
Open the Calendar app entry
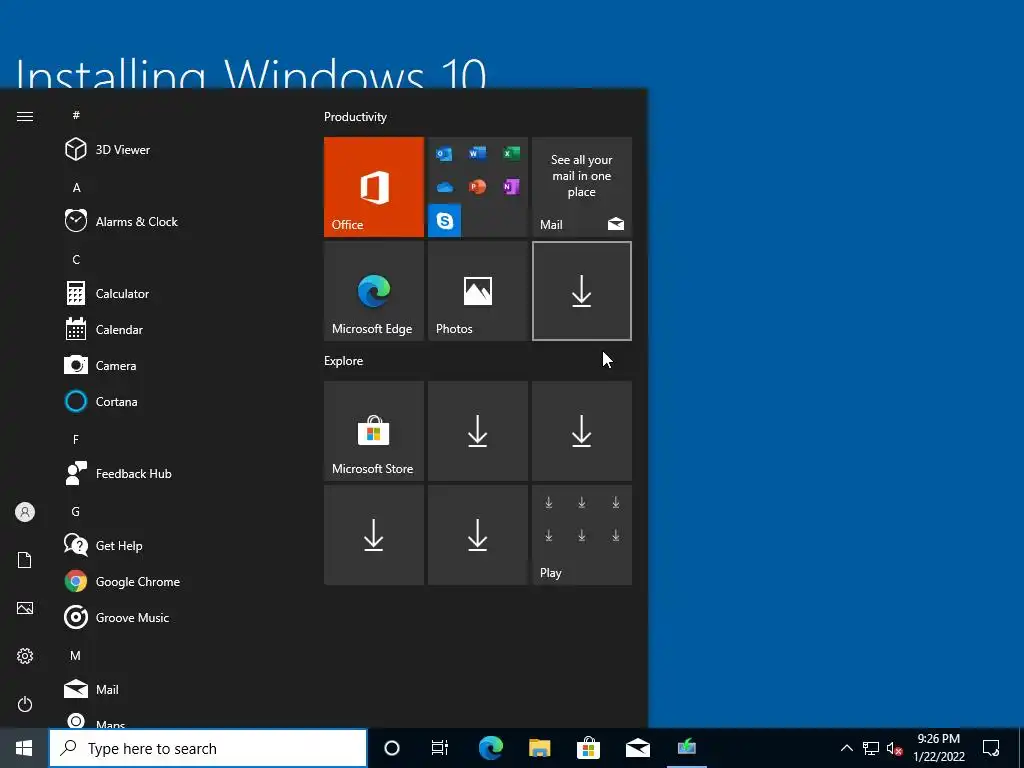[176, 329]
